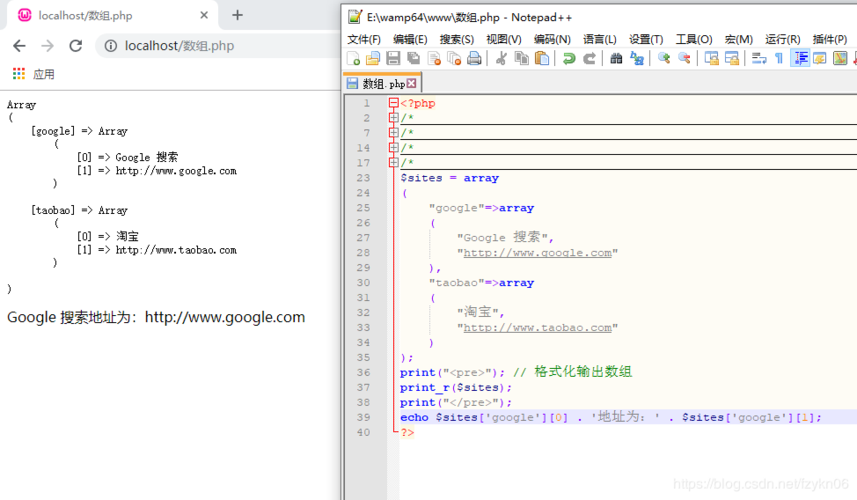Collapse the <?php block fold marker on line 1
This screenshot has height=500, width=857.
pyautogui.click(x=394, y=103)
